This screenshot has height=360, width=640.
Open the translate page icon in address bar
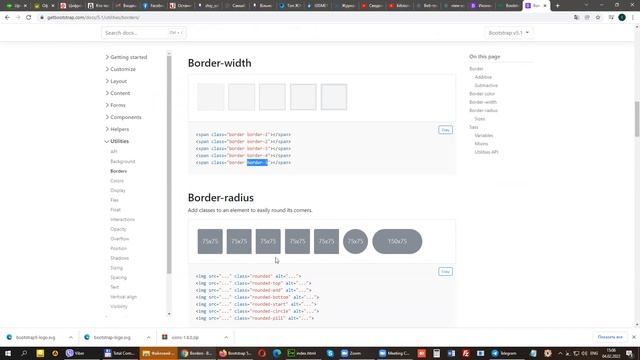(576, 18)
